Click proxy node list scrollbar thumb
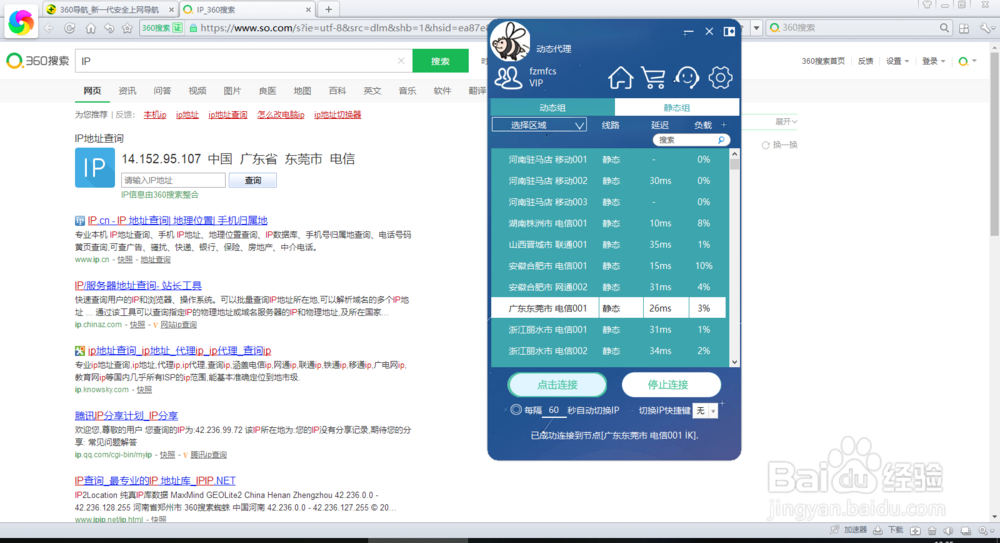 [x=734, y=164]
